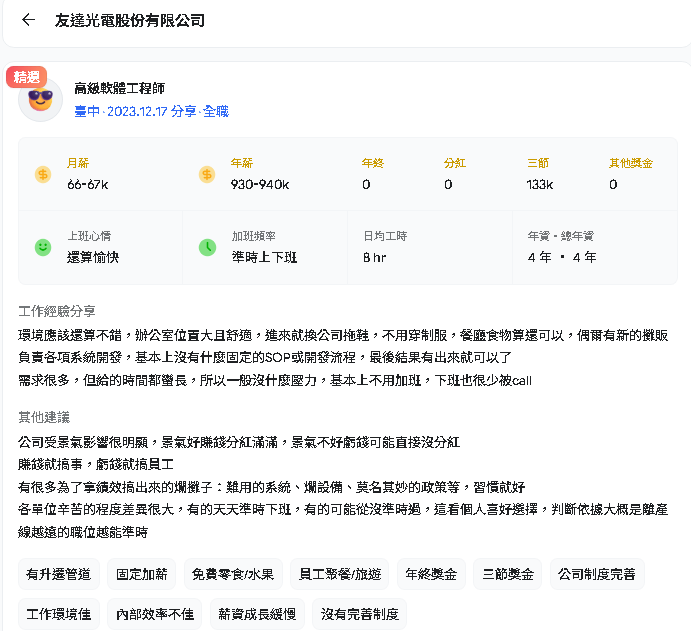Click the 其他獎金 label
Screen dimensions: 691x631
(x=631, y=163)
